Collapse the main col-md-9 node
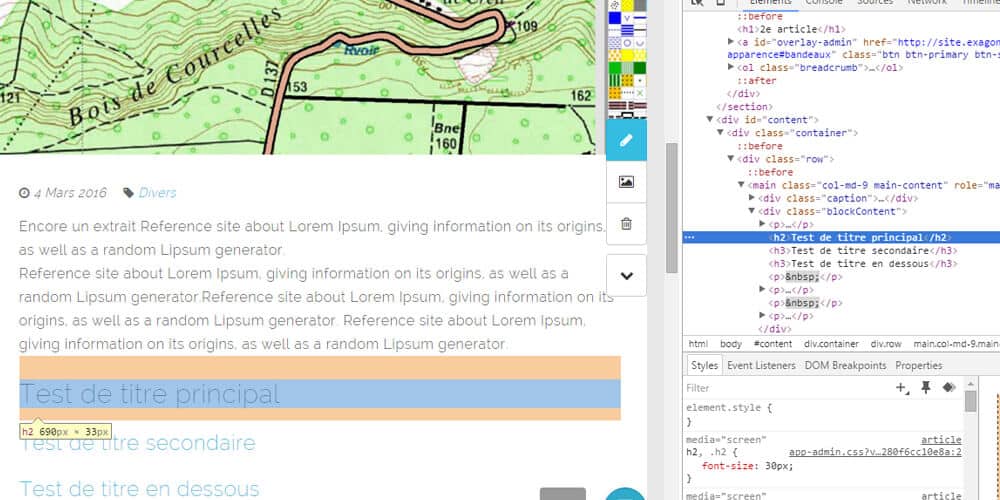The height and width of the screenshot is (500, 1000). point(741,185)
